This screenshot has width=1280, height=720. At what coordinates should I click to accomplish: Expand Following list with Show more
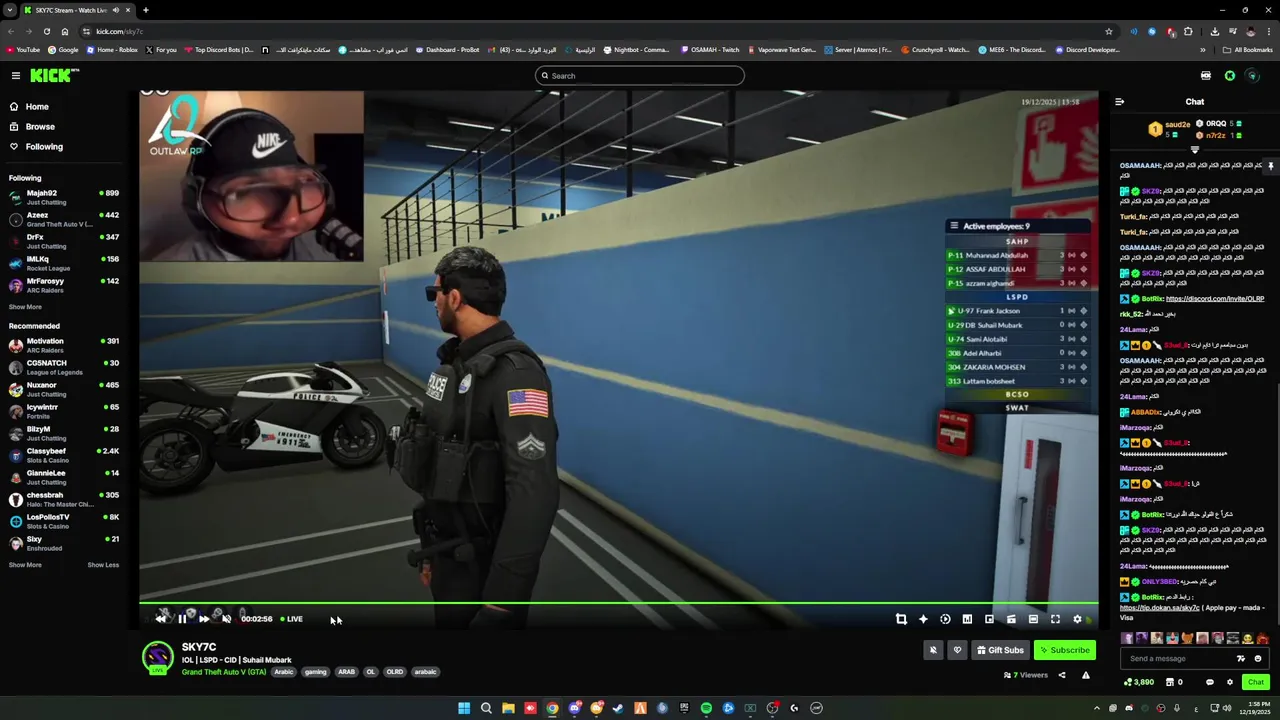click(x=25, y=307)
